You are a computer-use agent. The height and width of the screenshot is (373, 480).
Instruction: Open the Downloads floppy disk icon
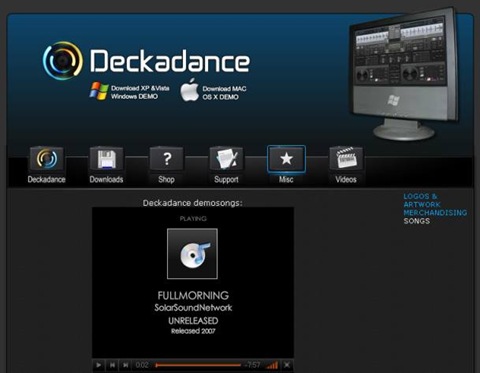106,159
